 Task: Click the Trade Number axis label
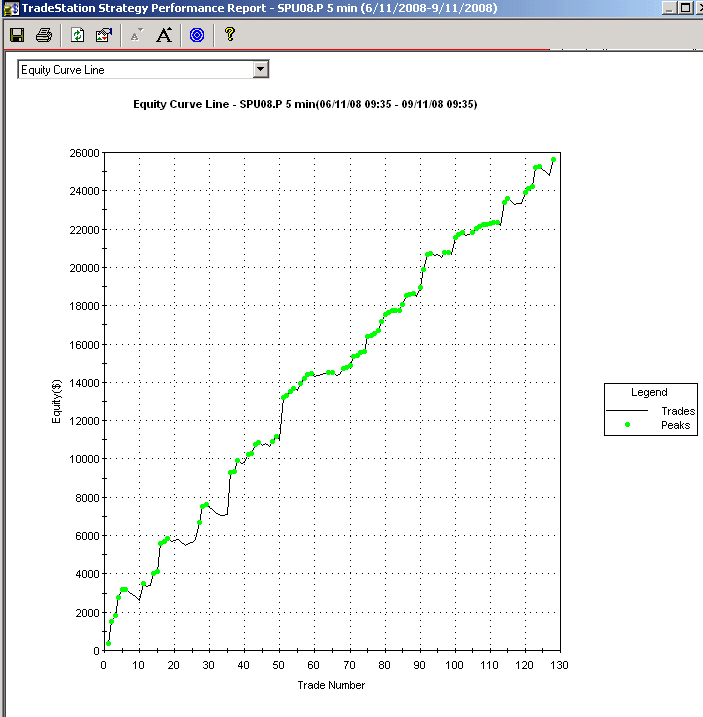click(331, 685)
